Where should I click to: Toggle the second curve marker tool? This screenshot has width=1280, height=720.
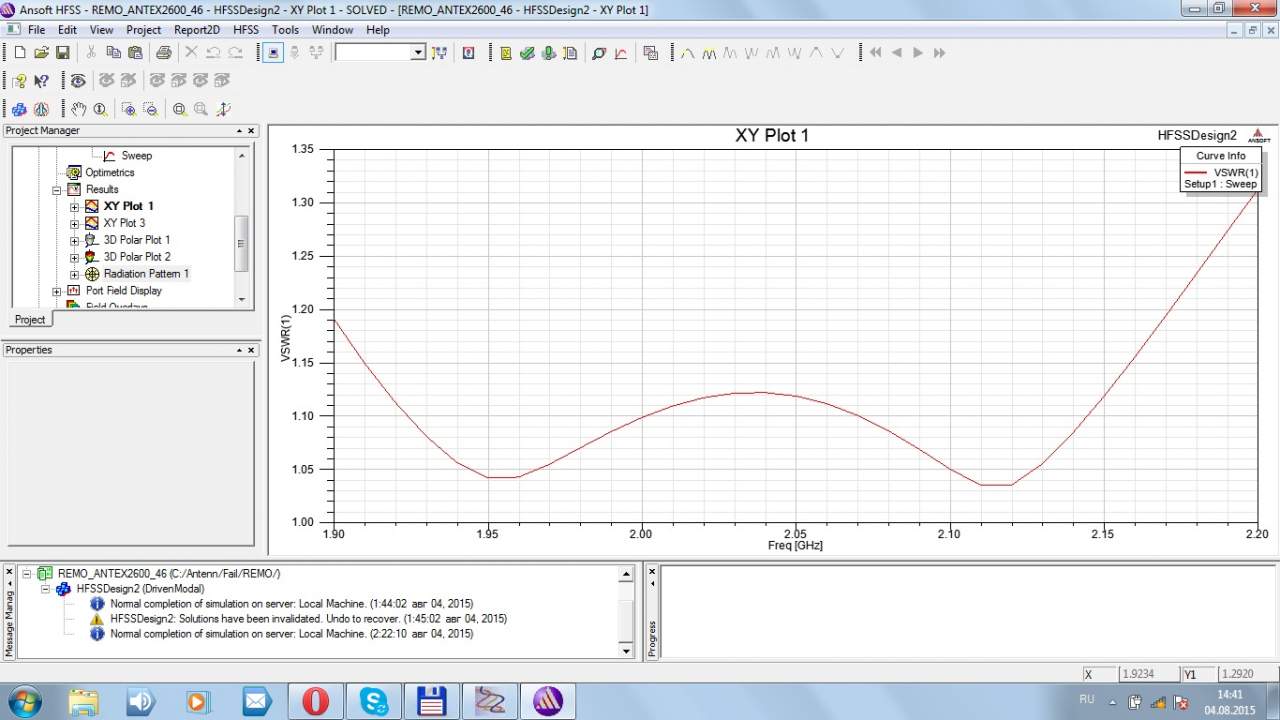click(709, 53)
